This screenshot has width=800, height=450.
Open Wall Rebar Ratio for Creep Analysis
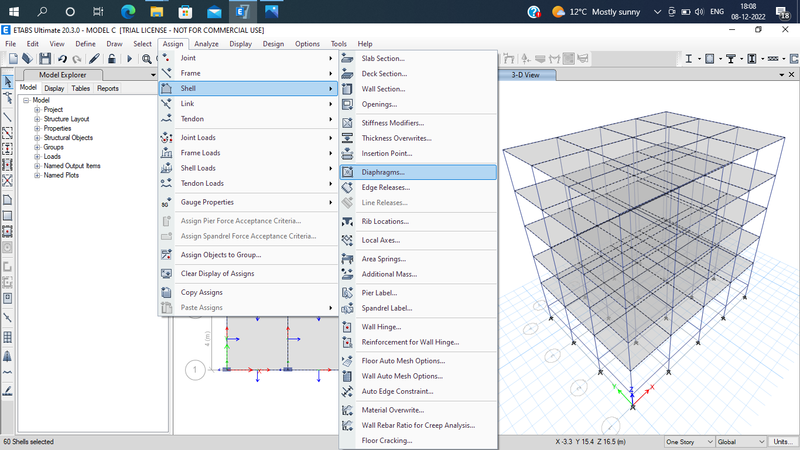coord(418,426)
